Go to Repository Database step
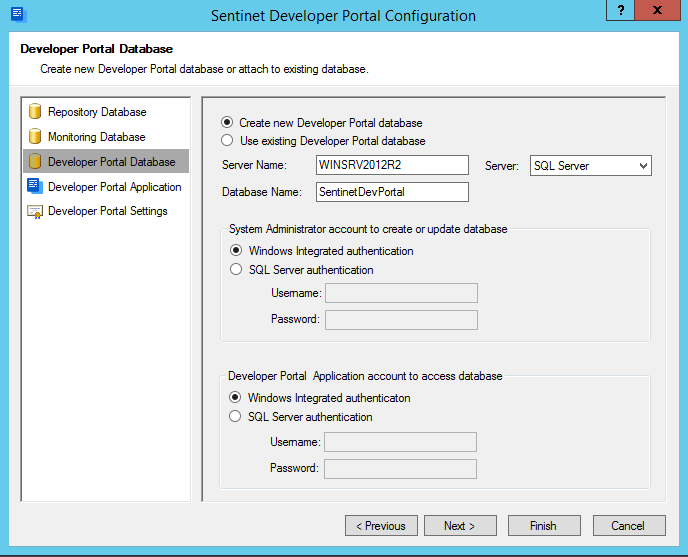Viewport: 688px width, 557px height. pos(106,111)
